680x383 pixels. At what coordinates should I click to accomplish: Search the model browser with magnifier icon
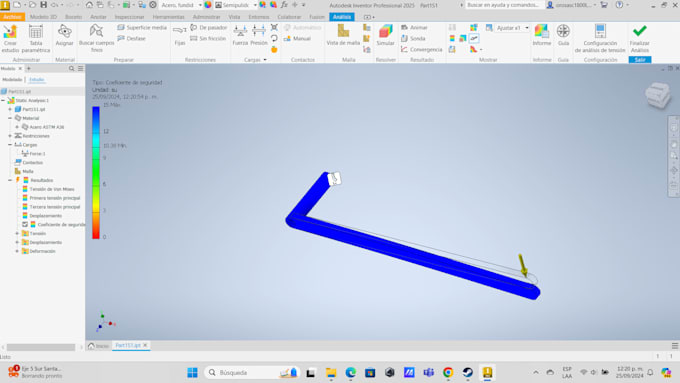pos(72,69)
